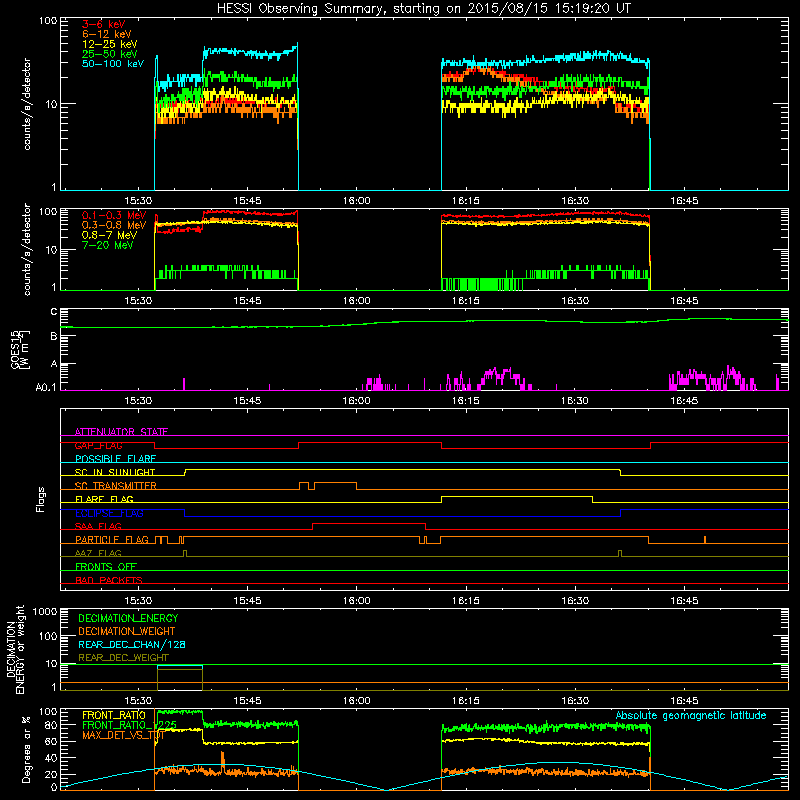Click the 15:45 time tick under GOES panel
800x800 pixels.
pyautogui.click(x=247, y=401)
